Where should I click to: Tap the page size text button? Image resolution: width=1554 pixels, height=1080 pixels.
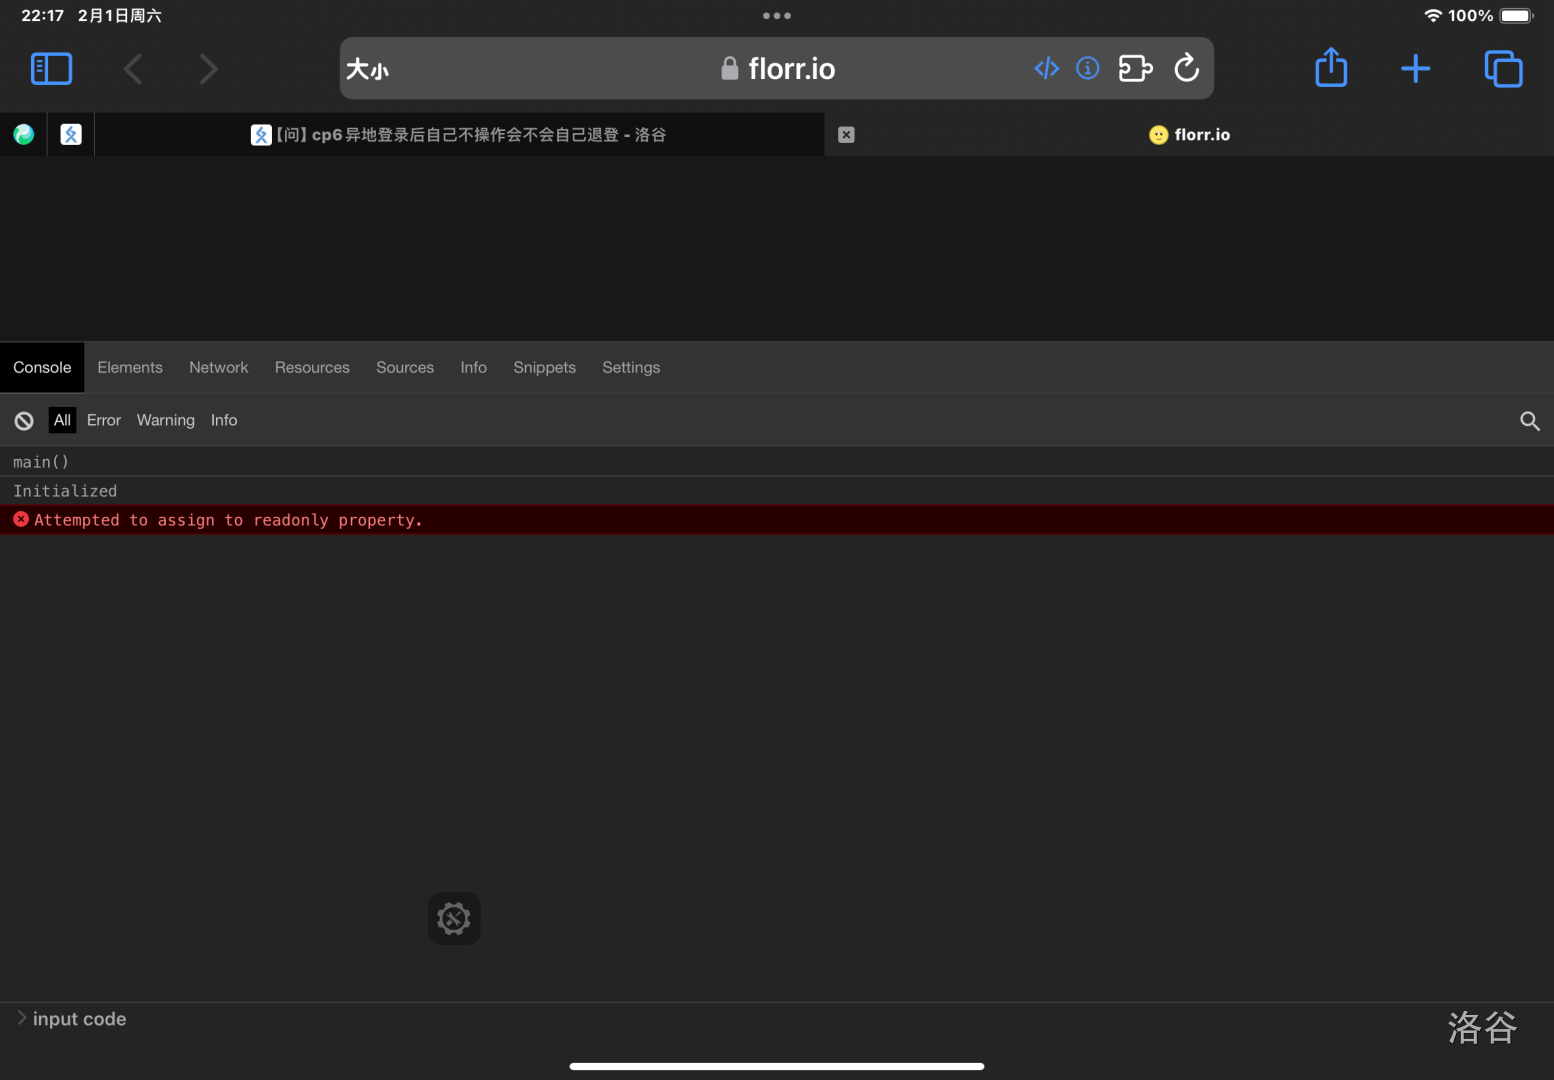pos(367,69)
